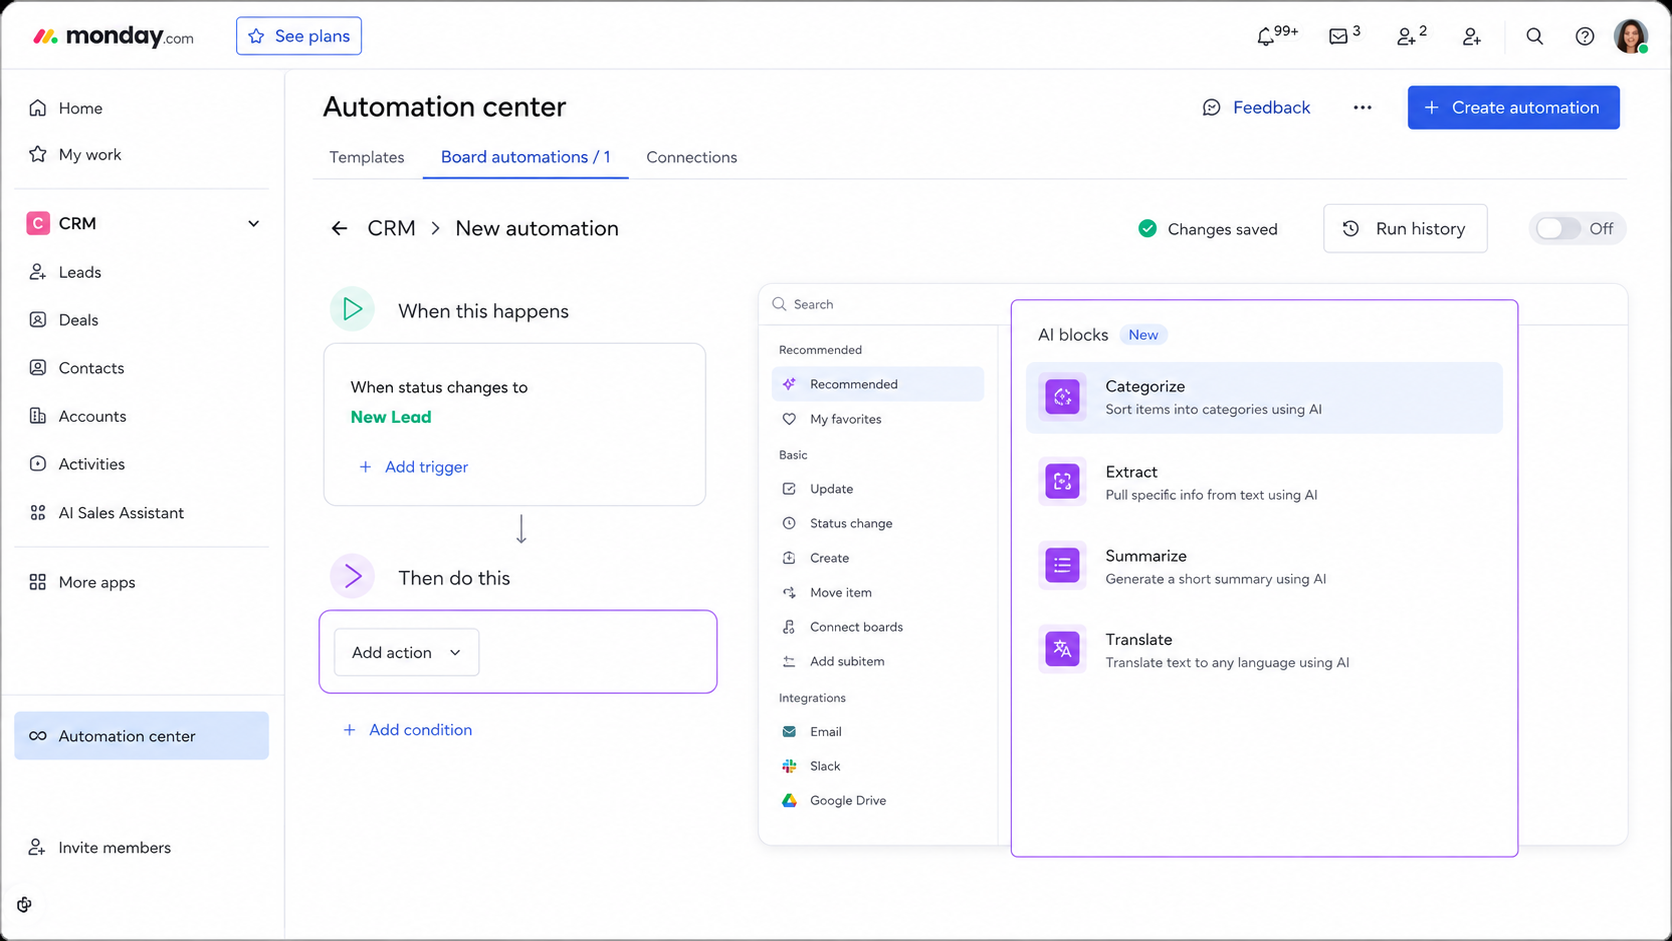Viewport: 1672px width, 941px height.
Task: Click the See plans button
Action: (299, 36)
